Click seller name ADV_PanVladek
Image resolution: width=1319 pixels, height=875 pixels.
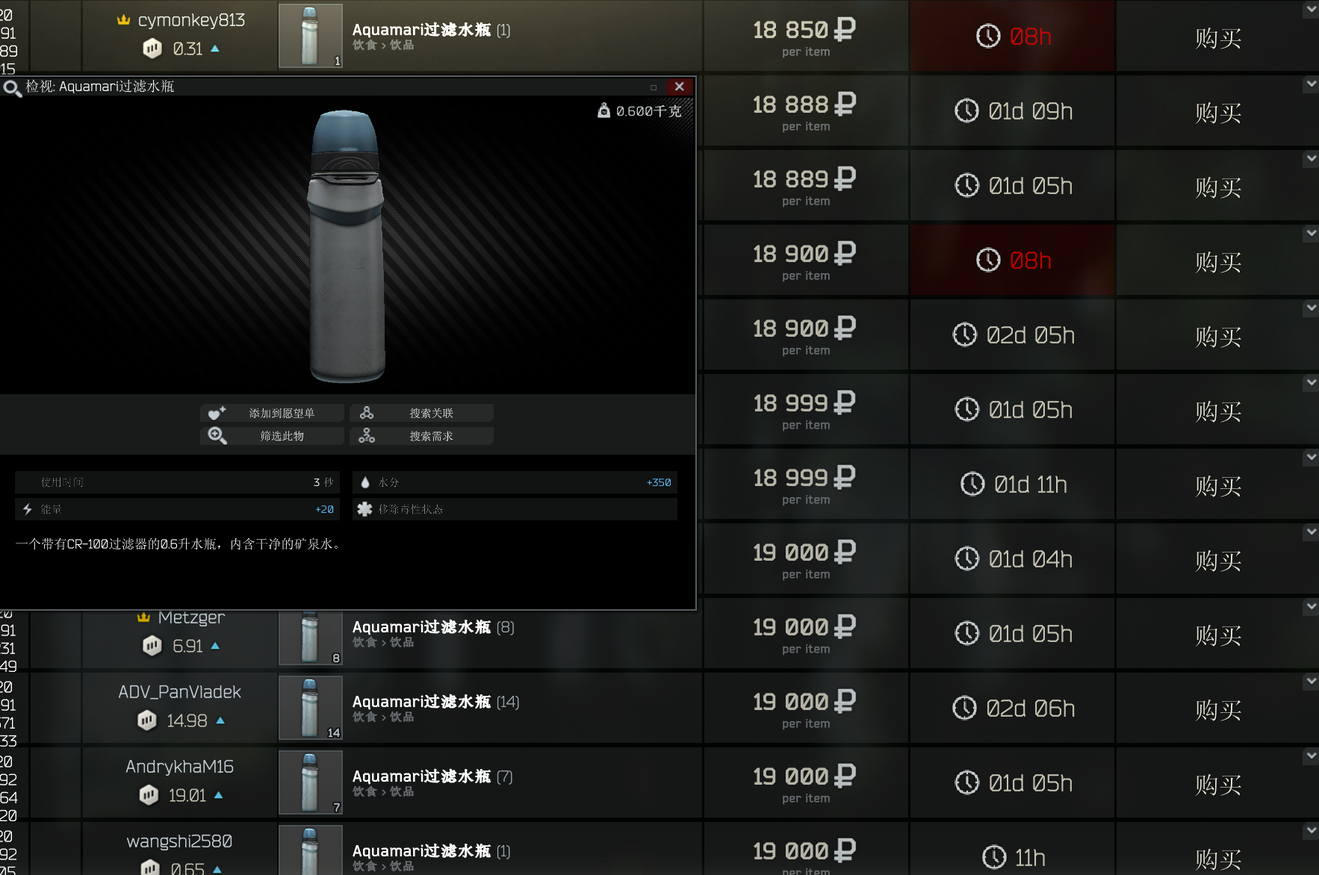pos(180,692)
